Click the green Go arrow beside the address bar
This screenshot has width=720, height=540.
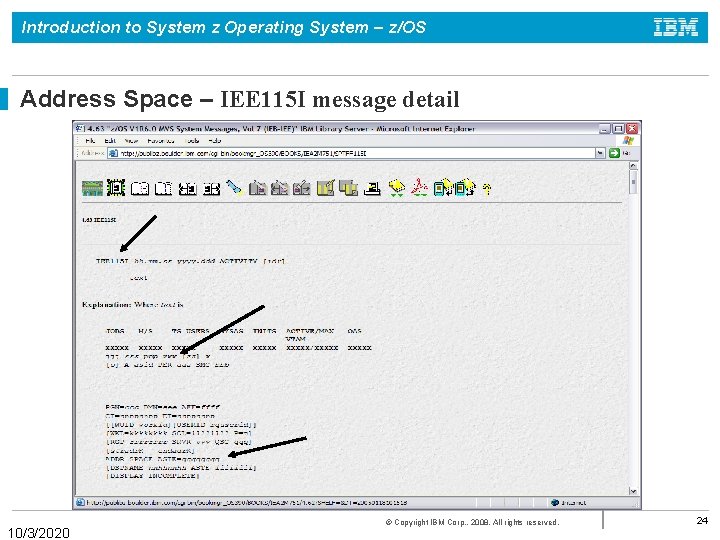point(614,153)
